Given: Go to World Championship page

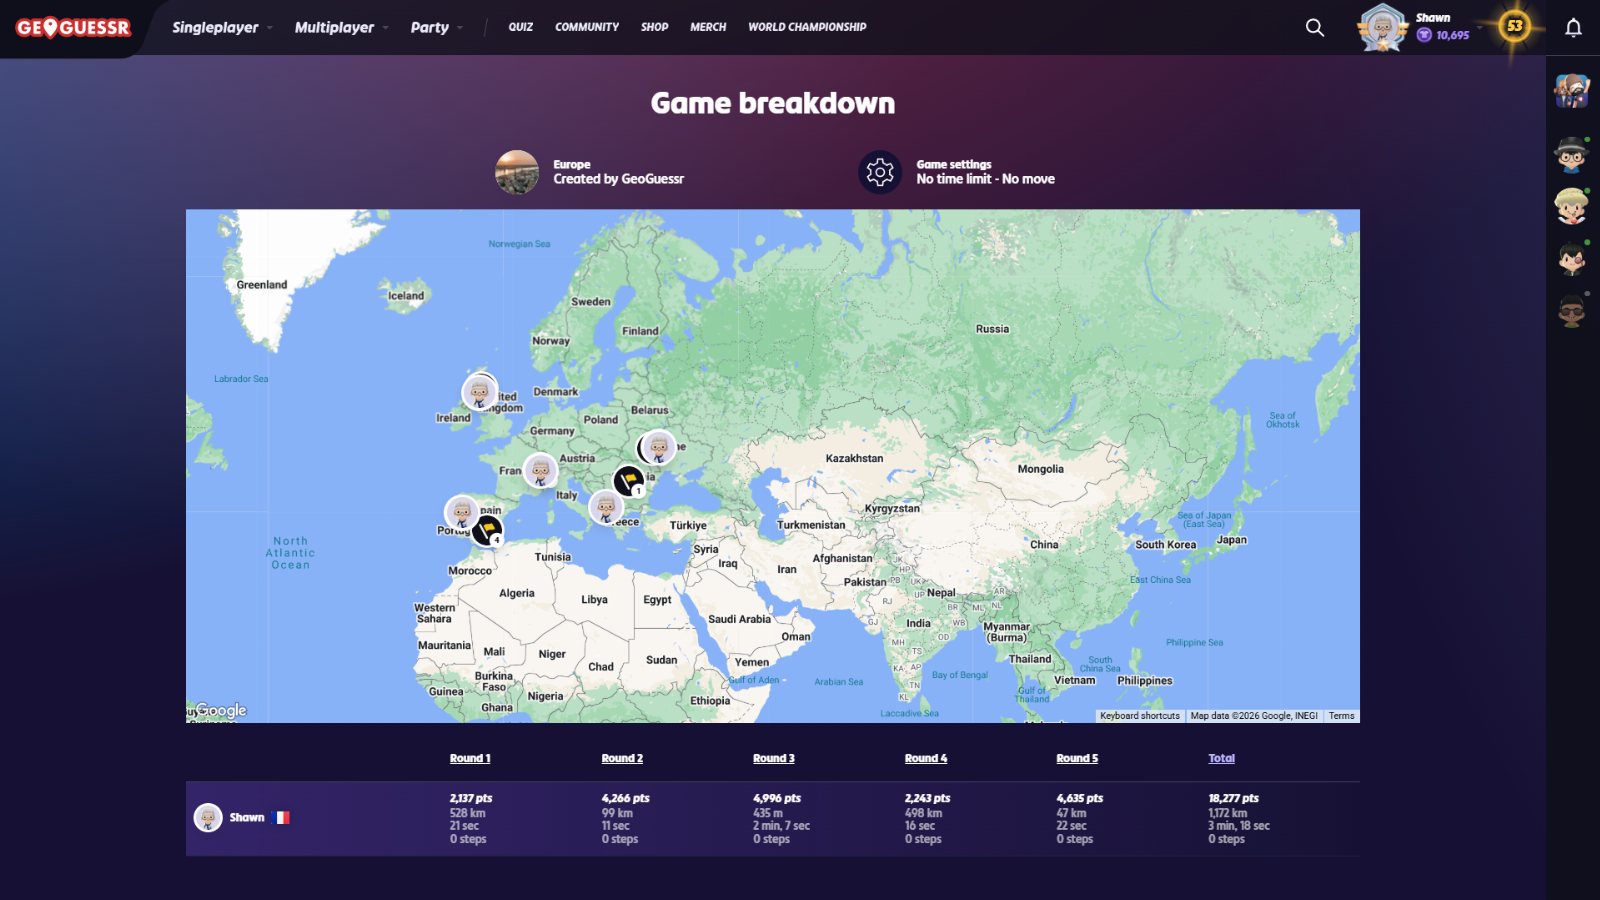Looking at the screenshot, I should 807,27.
